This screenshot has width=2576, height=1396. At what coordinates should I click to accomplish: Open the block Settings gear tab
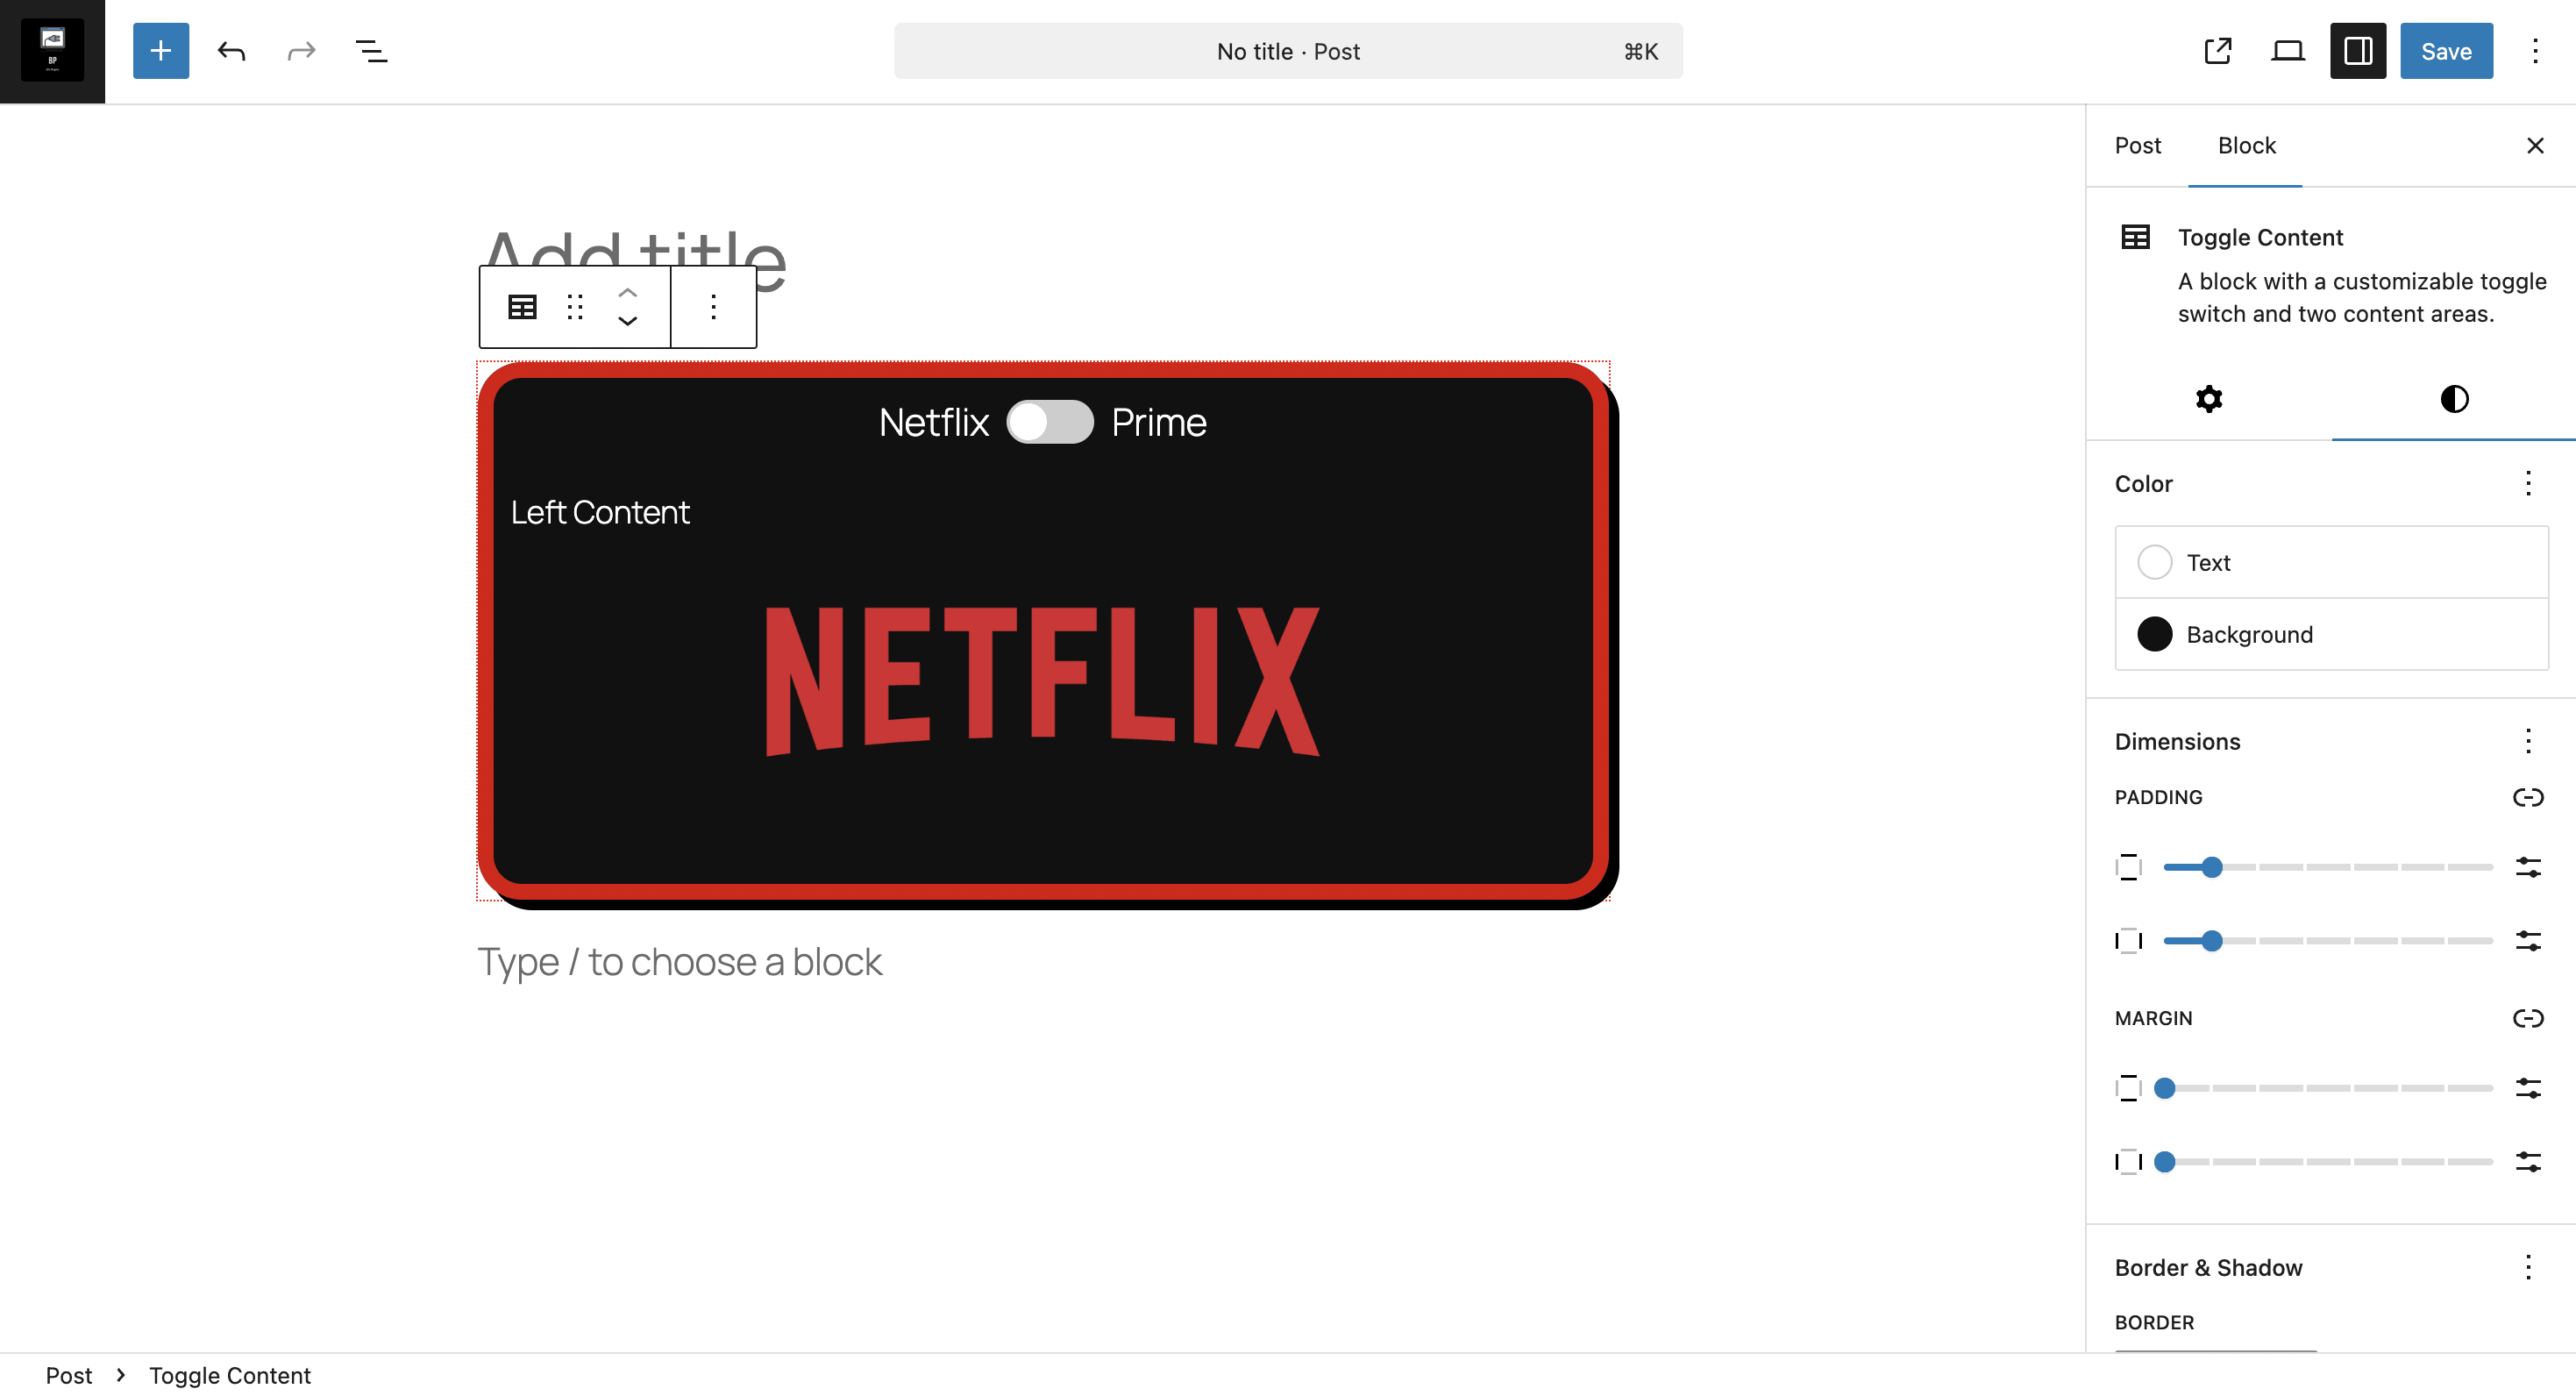pyautogui.click(x=2209, y=399)
